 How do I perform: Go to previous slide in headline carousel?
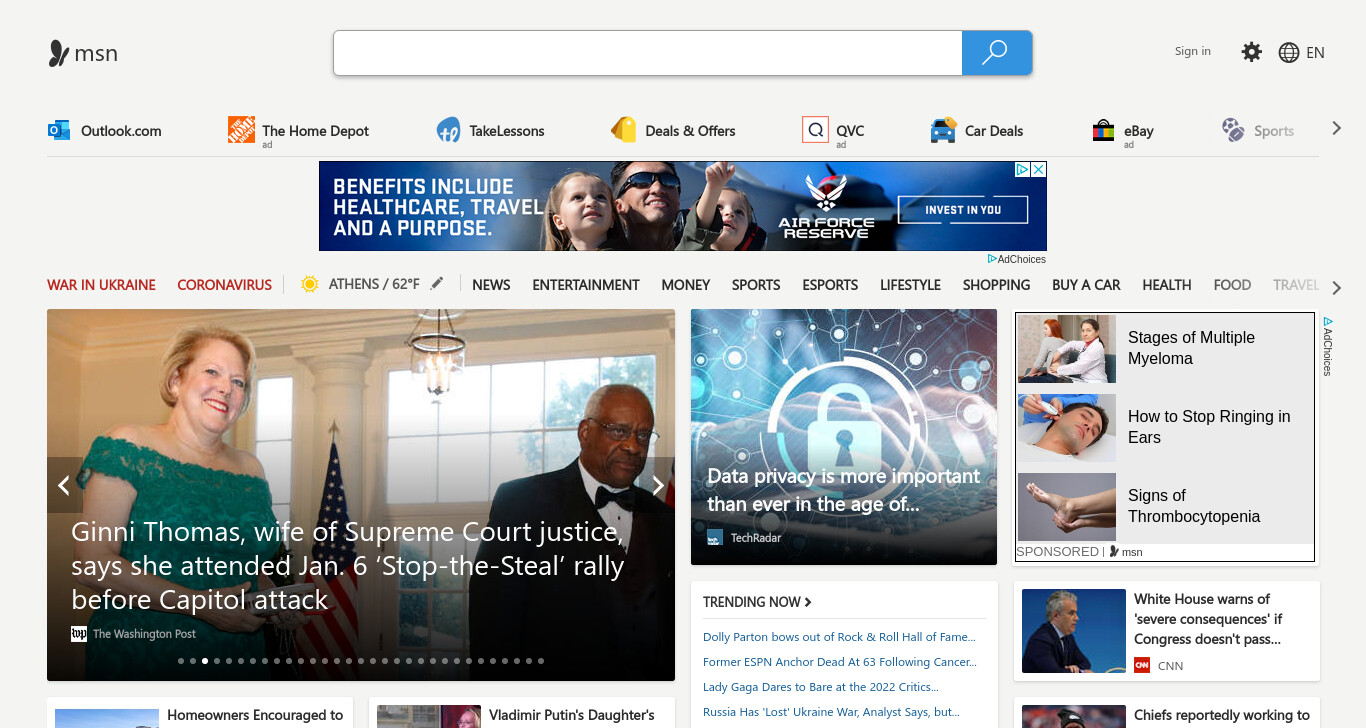(x=64, y=485)
